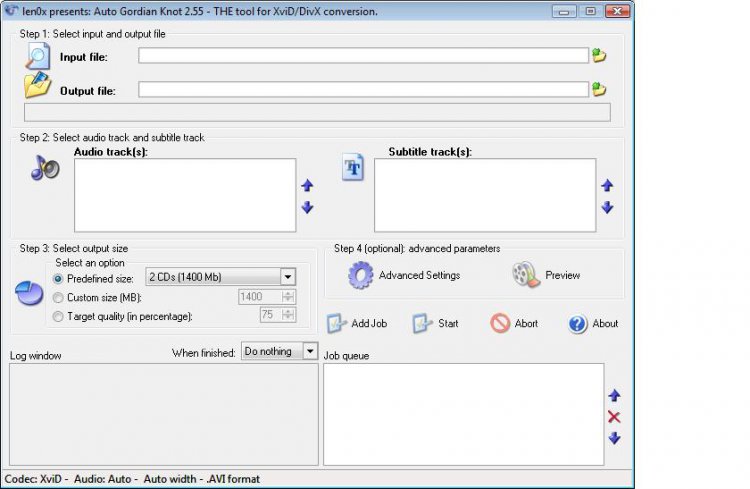Click the audio track music note icon

coord(45,168)
